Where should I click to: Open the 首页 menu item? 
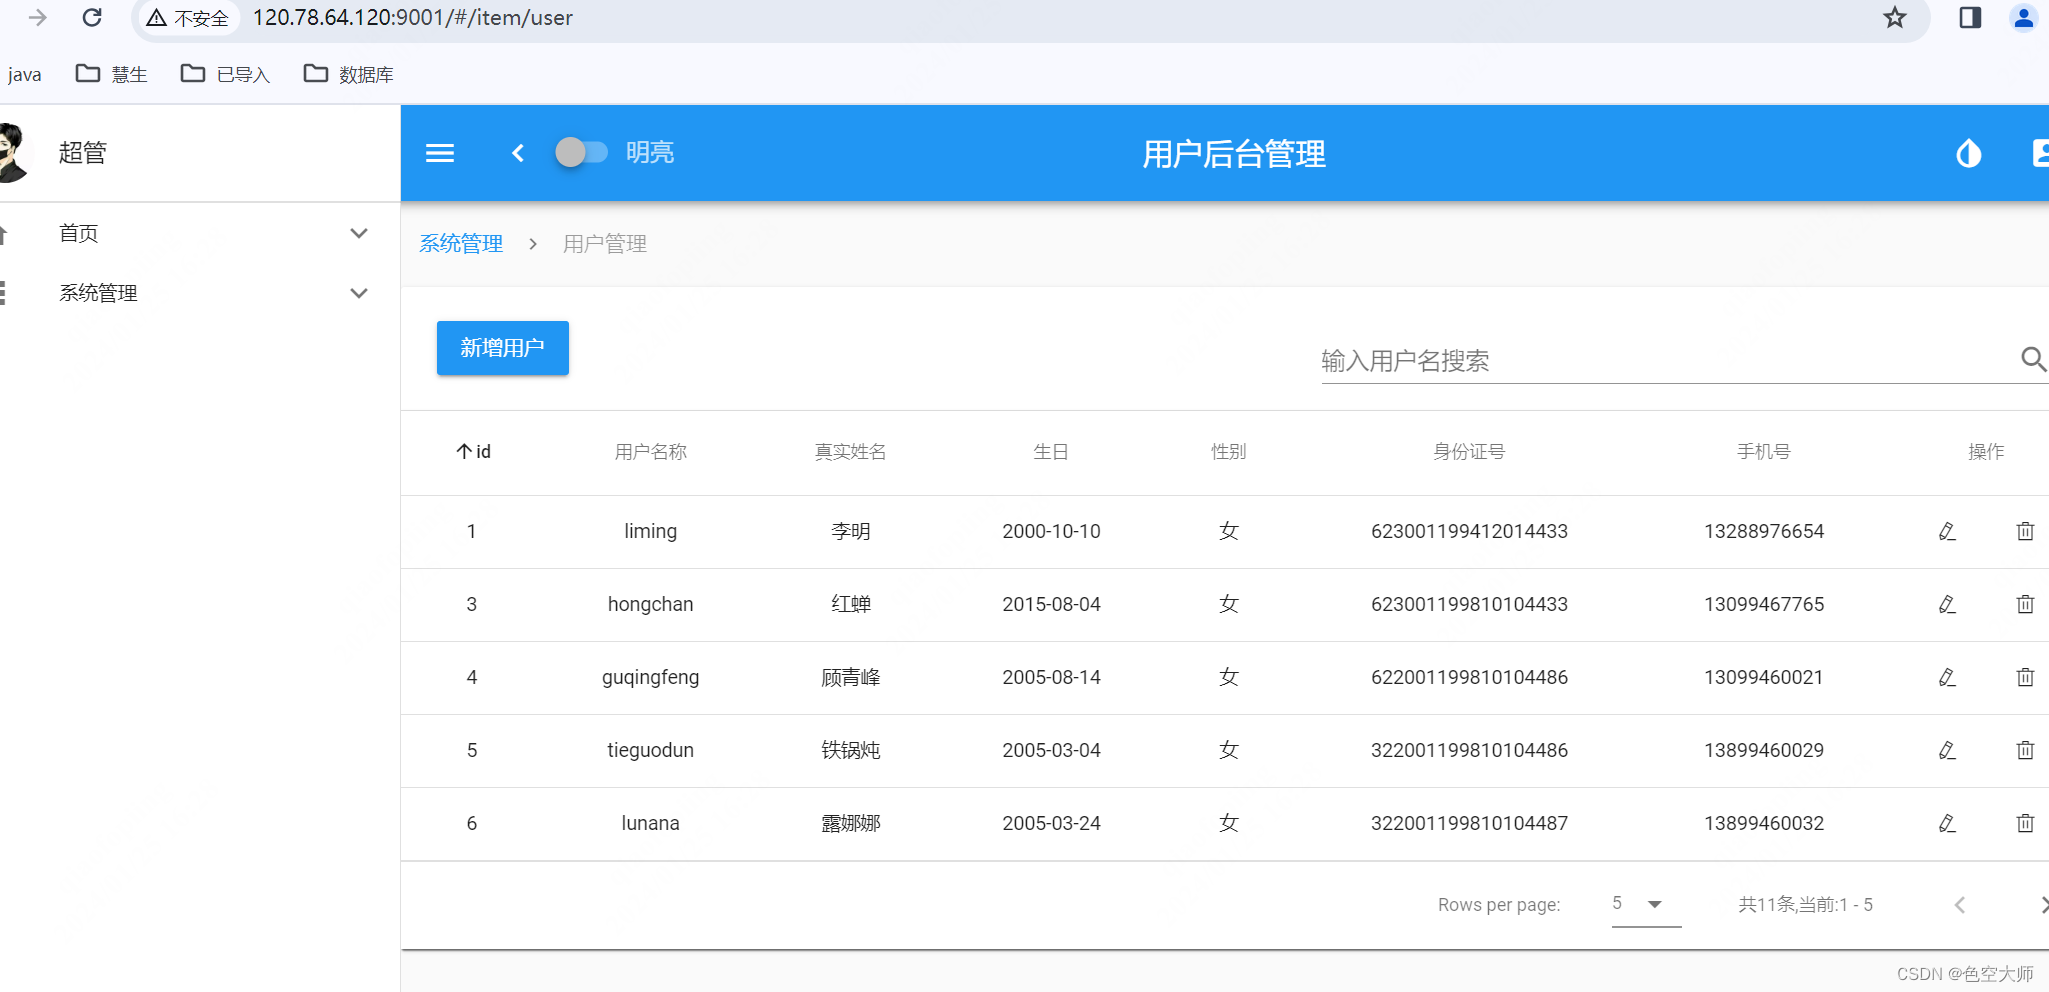[79, 233]
